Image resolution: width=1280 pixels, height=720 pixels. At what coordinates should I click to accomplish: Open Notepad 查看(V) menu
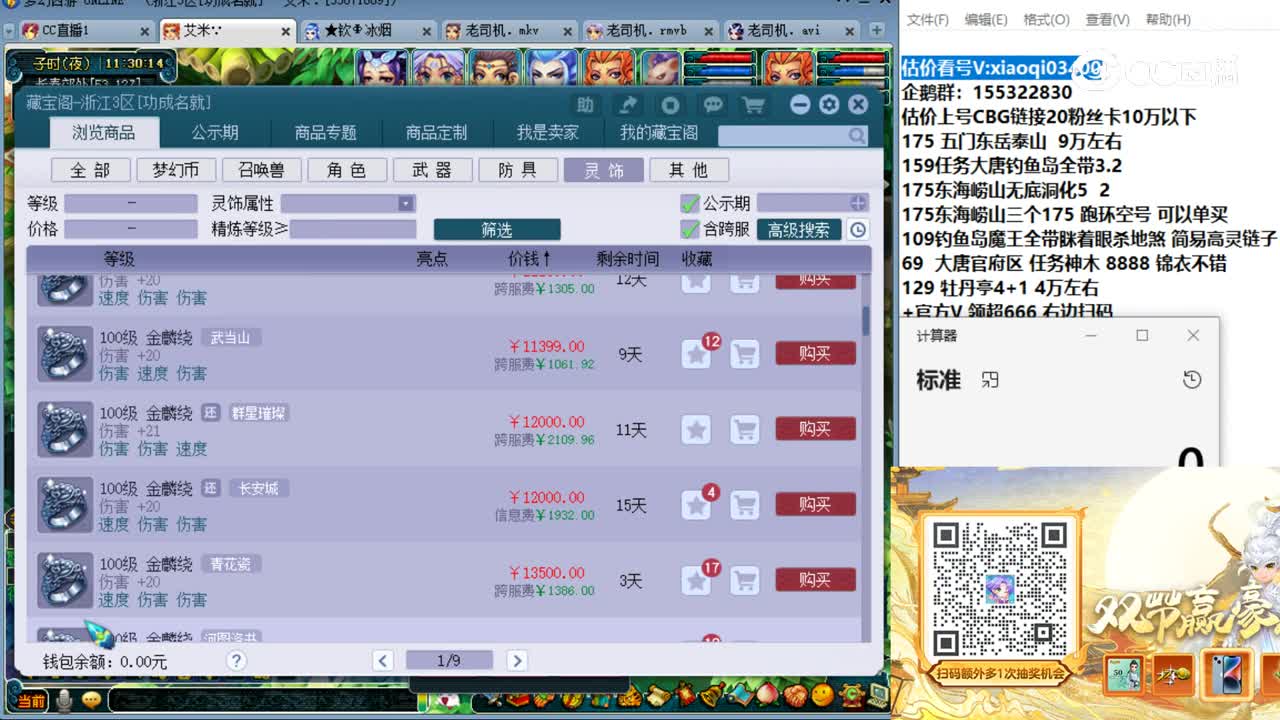point(1107,19)
